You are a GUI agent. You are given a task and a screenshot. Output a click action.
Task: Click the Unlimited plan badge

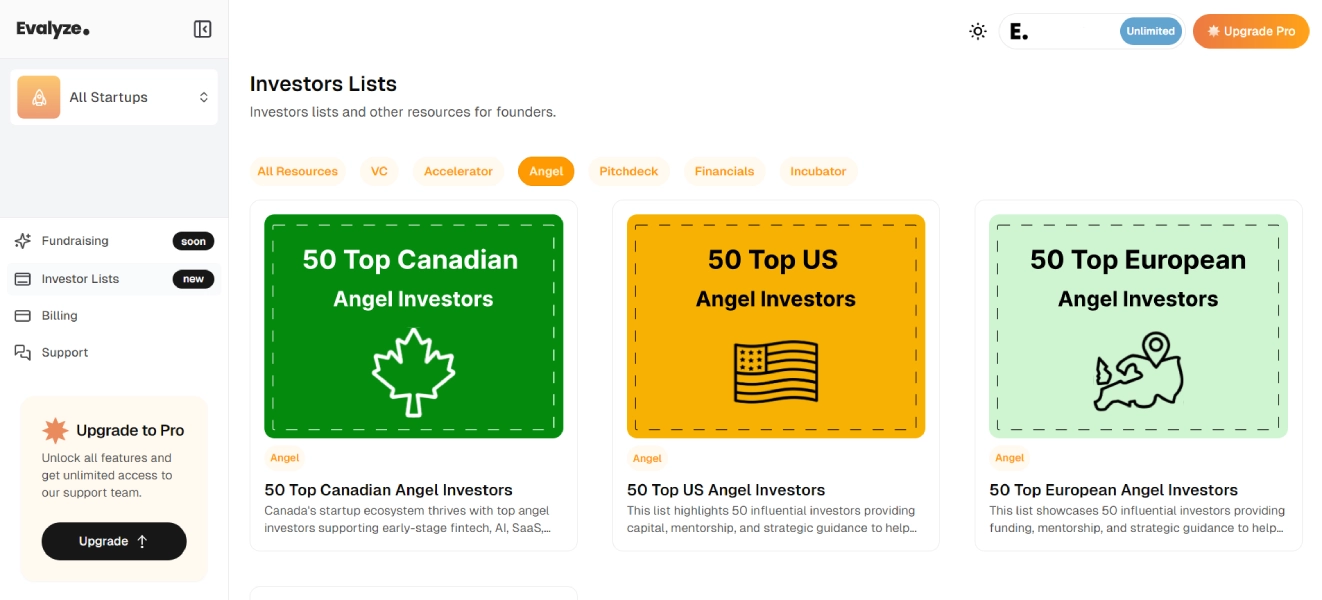coord(1150,31)
